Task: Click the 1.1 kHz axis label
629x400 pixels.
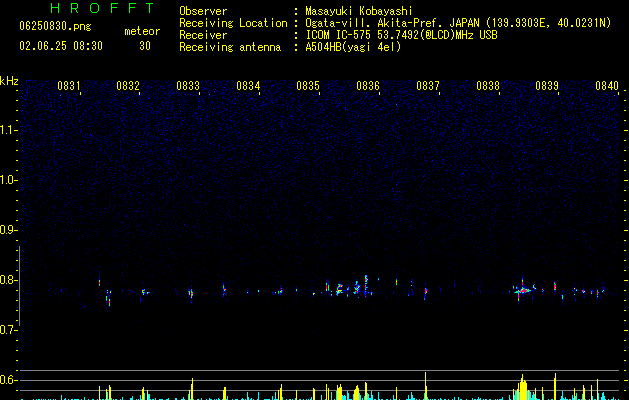Action: 9,130
